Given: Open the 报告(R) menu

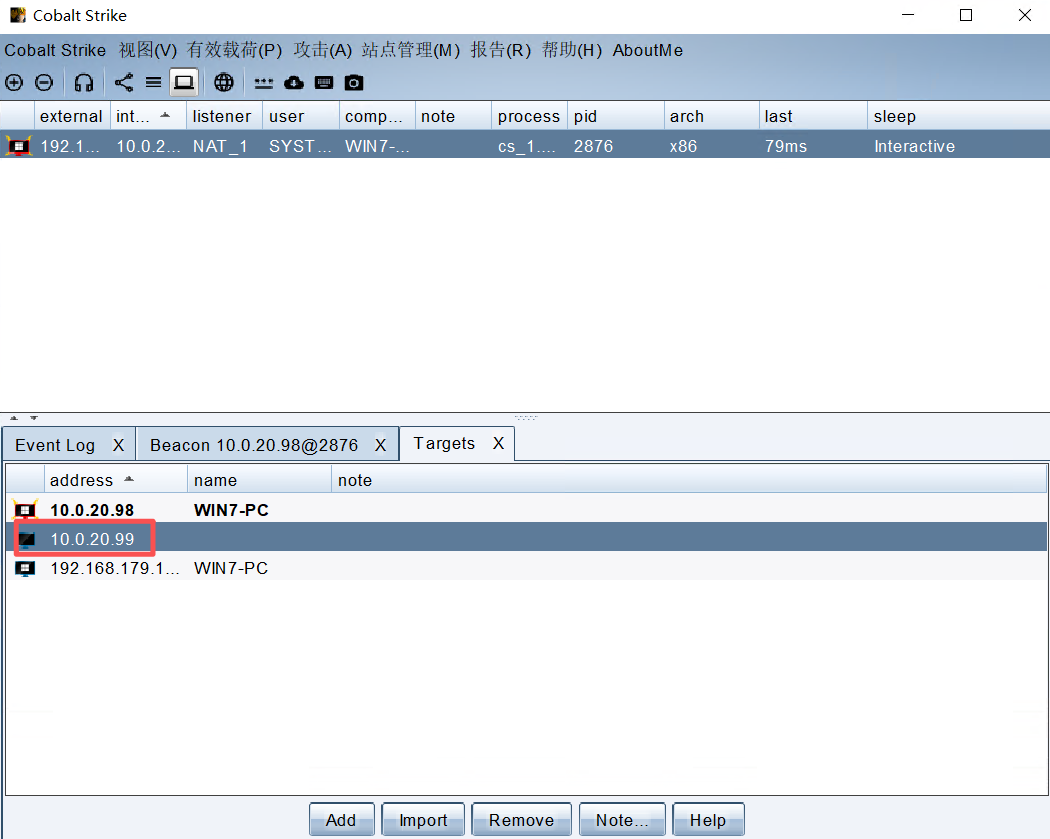Looking at the screenshot, I should [x=501, y=50].
